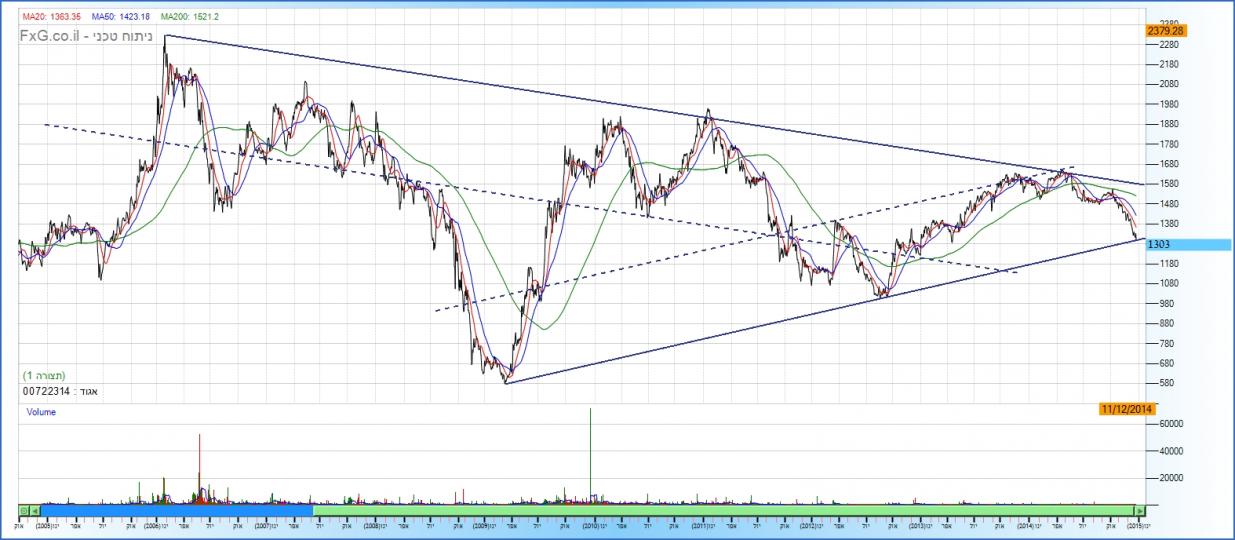This screenshot has width=1235, height=540.
Task: Click the chart's lowest point near 580
Action: 507,381
